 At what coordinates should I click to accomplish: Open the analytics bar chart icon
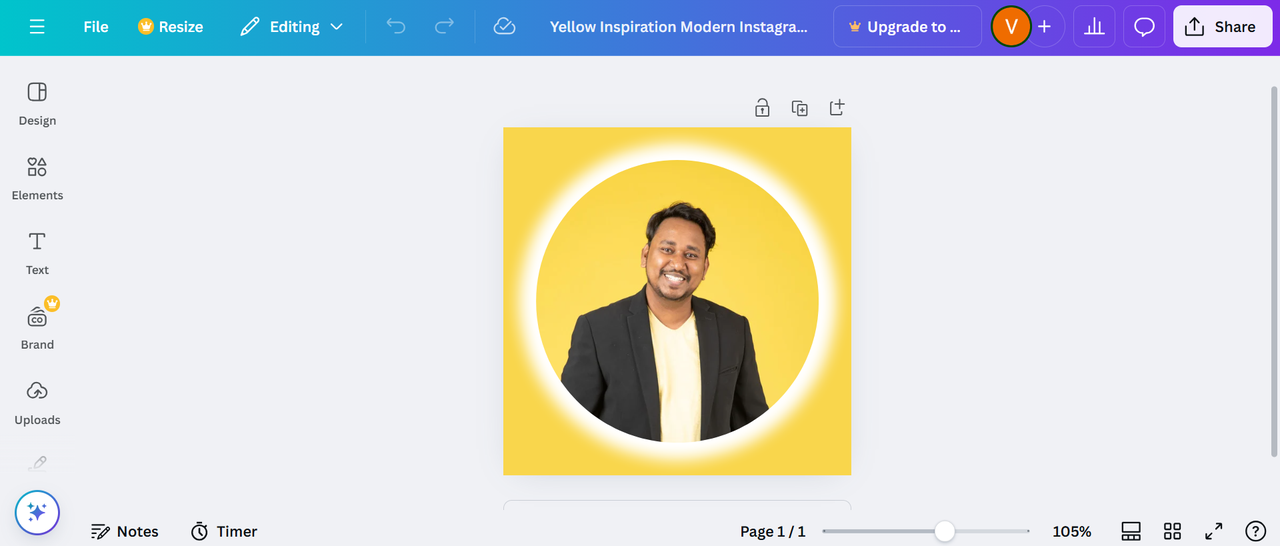pos(1094,27)
